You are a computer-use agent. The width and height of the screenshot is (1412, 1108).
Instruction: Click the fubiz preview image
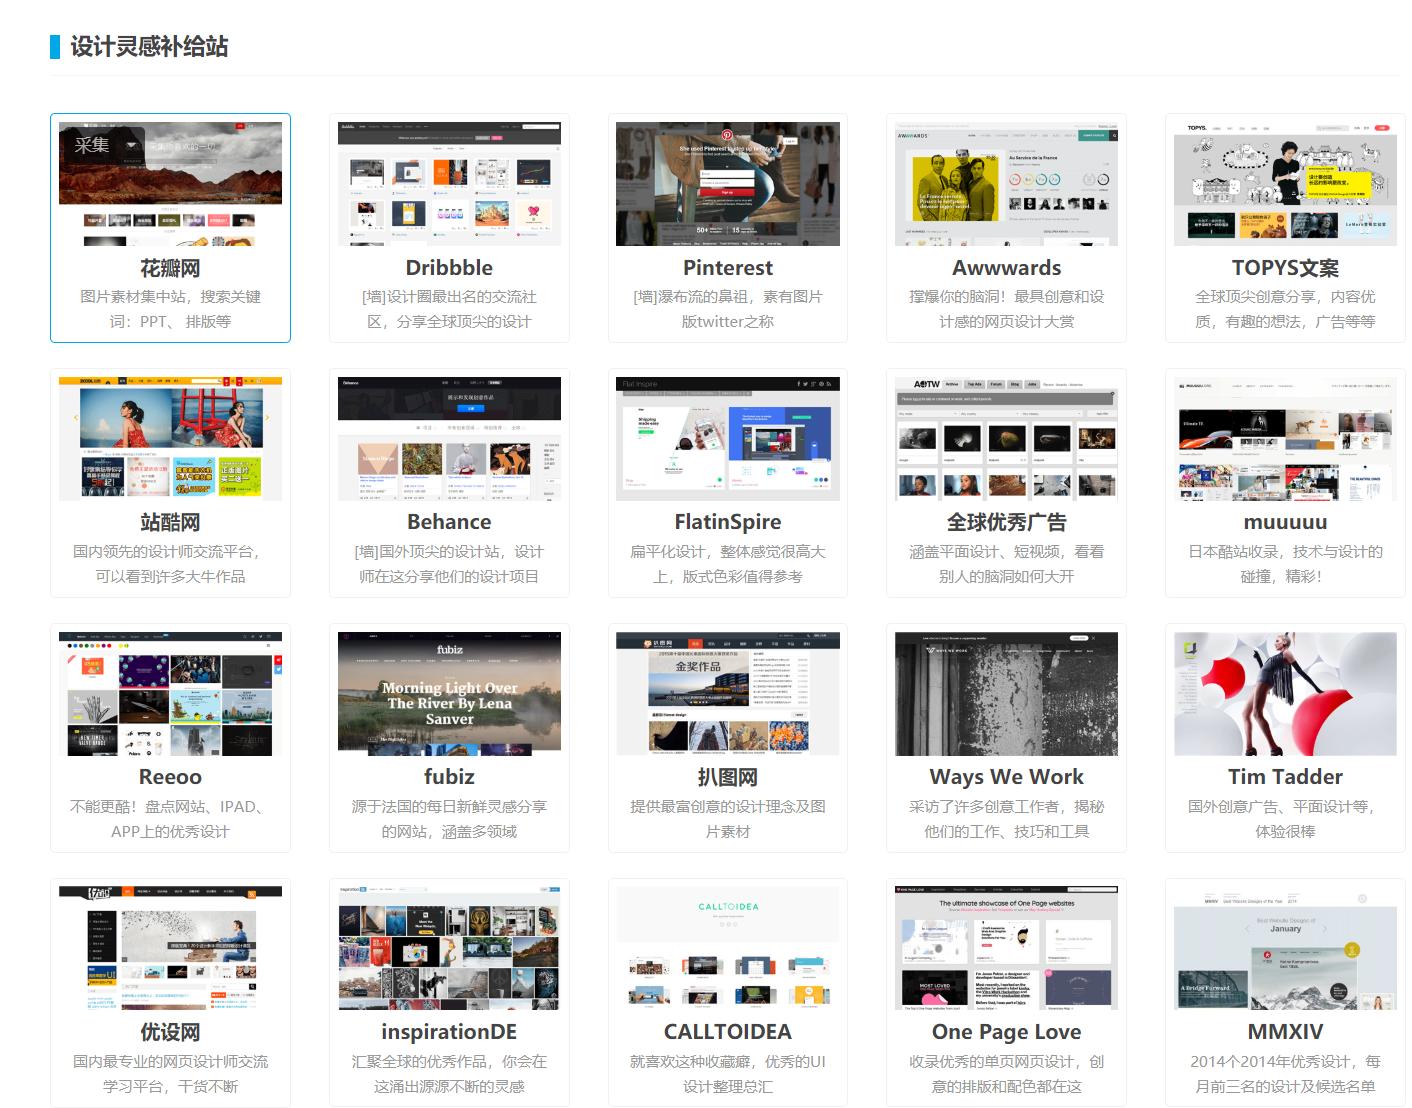pos(449,694)
